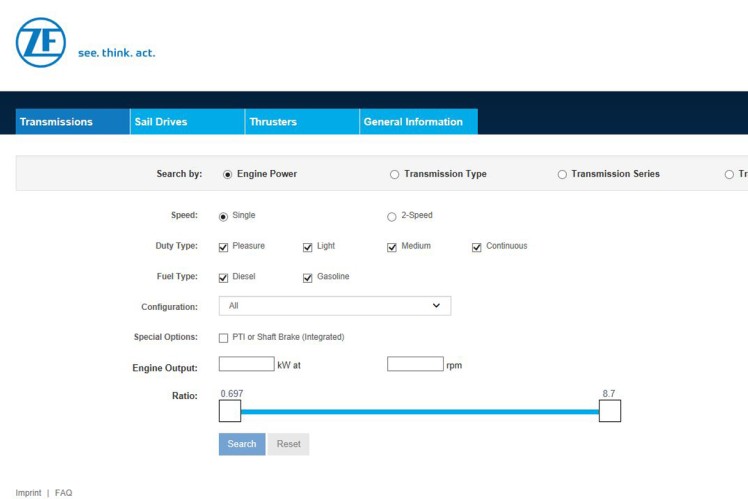Image resolution: width=748 pixels, height=499 pixels.
Task: Open the Configuration dropdown
Action: [x=335, y=306]
